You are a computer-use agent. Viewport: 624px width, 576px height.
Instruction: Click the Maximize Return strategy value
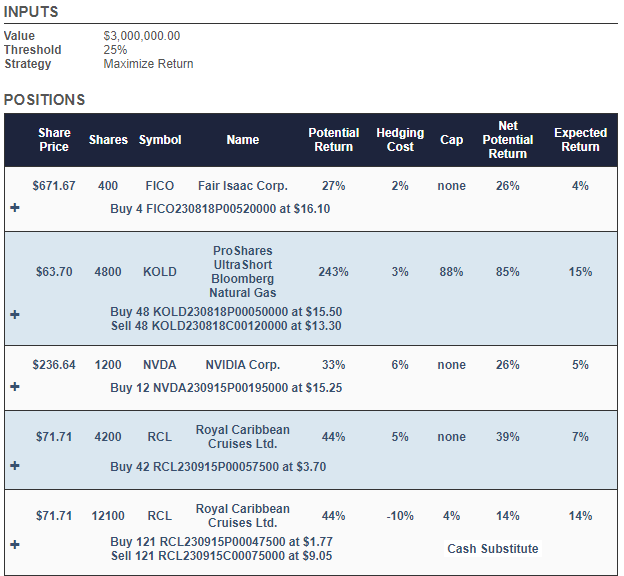[x=148, y=64]
